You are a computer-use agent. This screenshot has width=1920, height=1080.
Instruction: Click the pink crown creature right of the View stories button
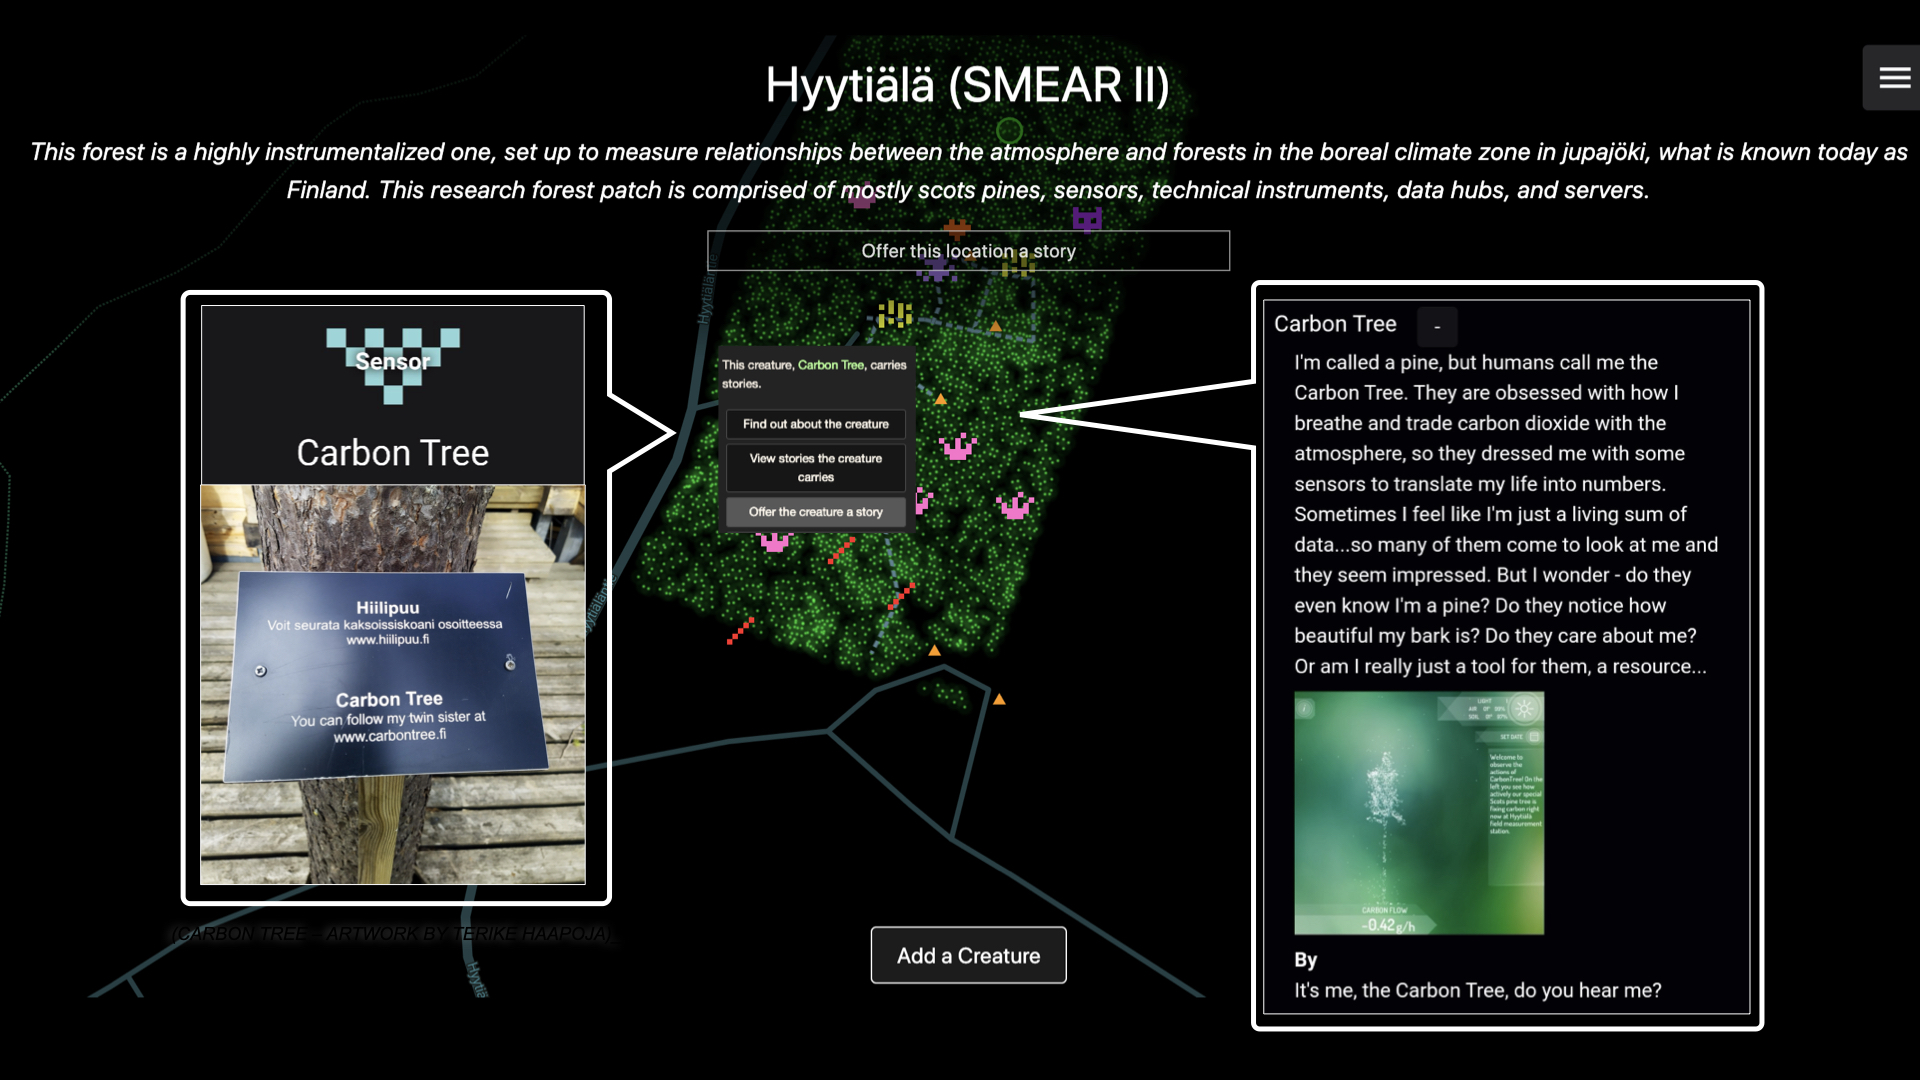click(x=958, y=447)
